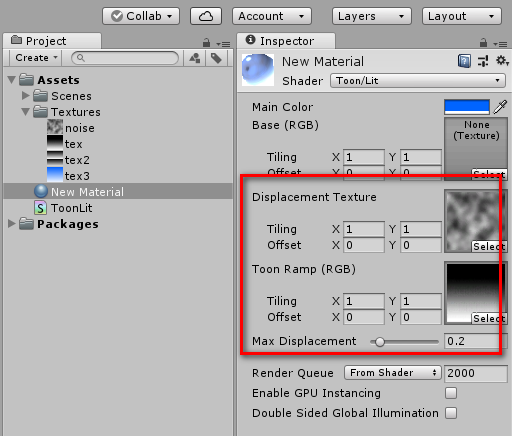
Task: Click the search by label tag icon
Action: point(216,58)
